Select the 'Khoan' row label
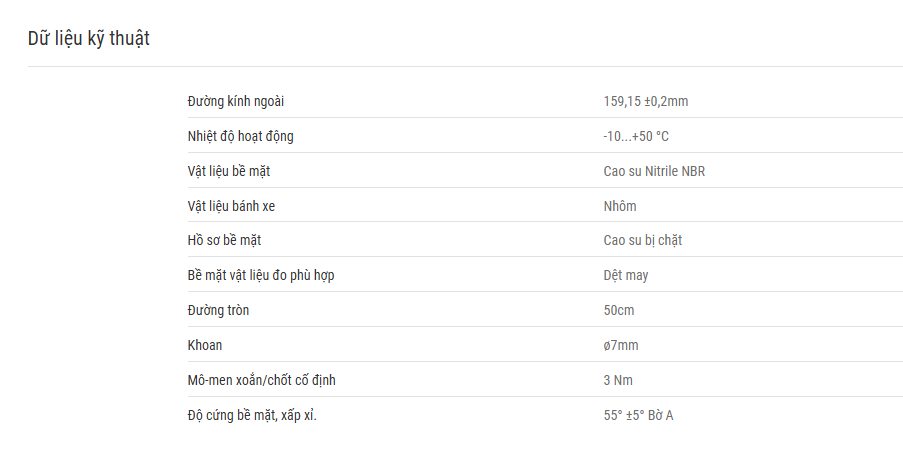This screenshot has width=903, height=451. (x=204, y=346)
